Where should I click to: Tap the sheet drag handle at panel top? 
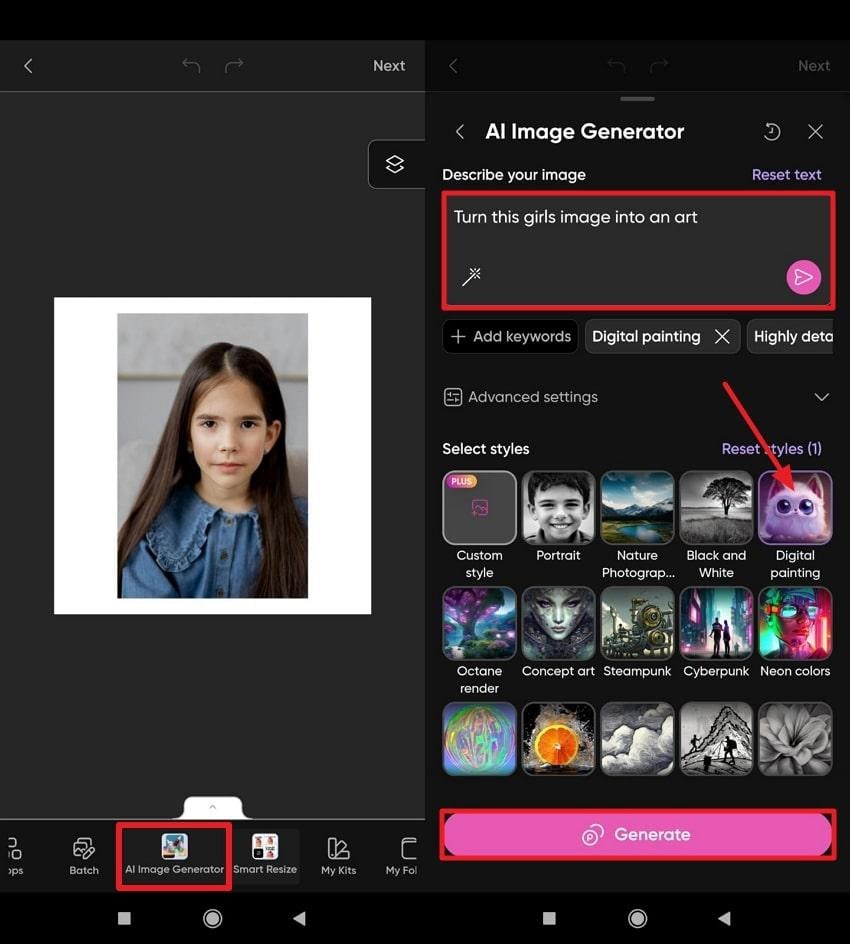click(x=638, y=99)
